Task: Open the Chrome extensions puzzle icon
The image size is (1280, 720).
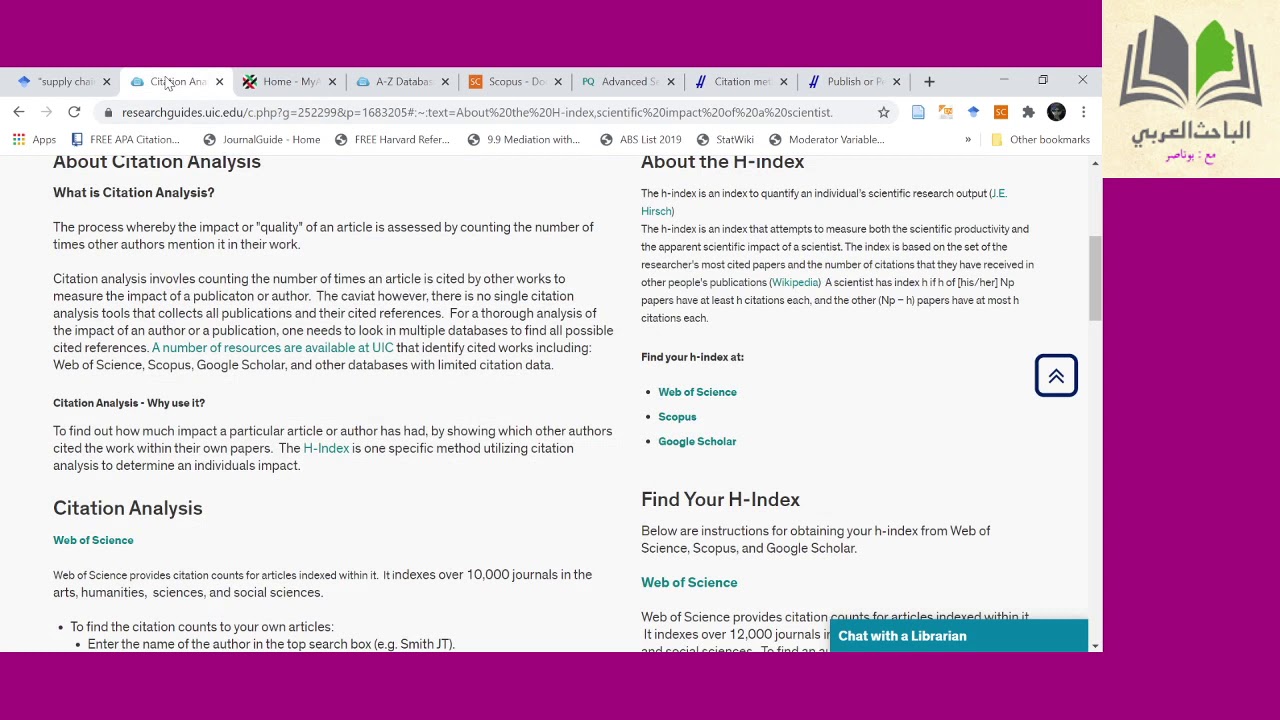Action: point(1028,112)
